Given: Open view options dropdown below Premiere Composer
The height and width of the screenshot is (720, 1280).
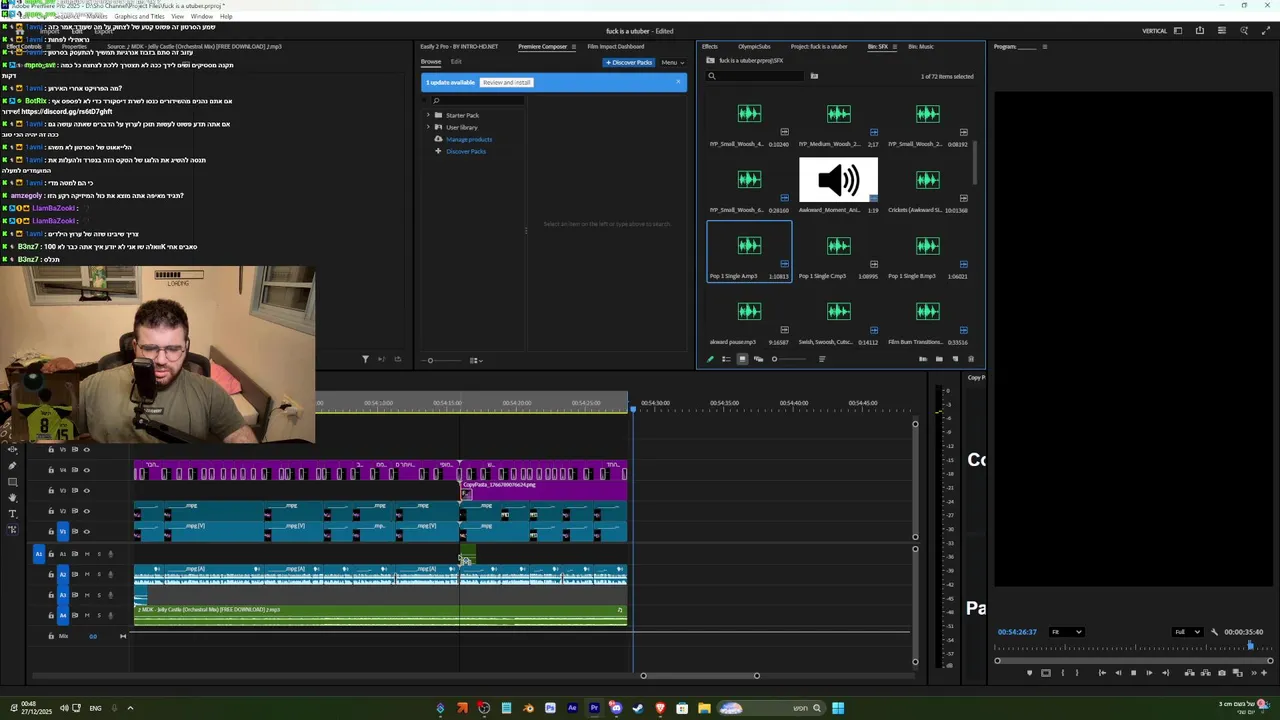Looking at the screenshot, I should pyautogui.click(x=476, y=360).
